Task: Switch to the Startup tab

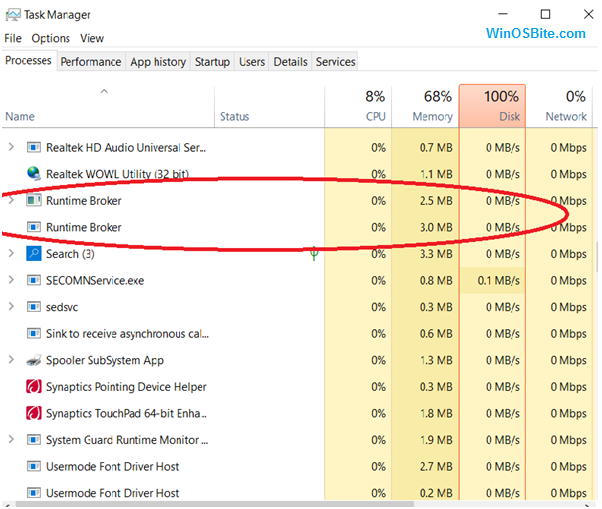Action: (x=212, y=62)
